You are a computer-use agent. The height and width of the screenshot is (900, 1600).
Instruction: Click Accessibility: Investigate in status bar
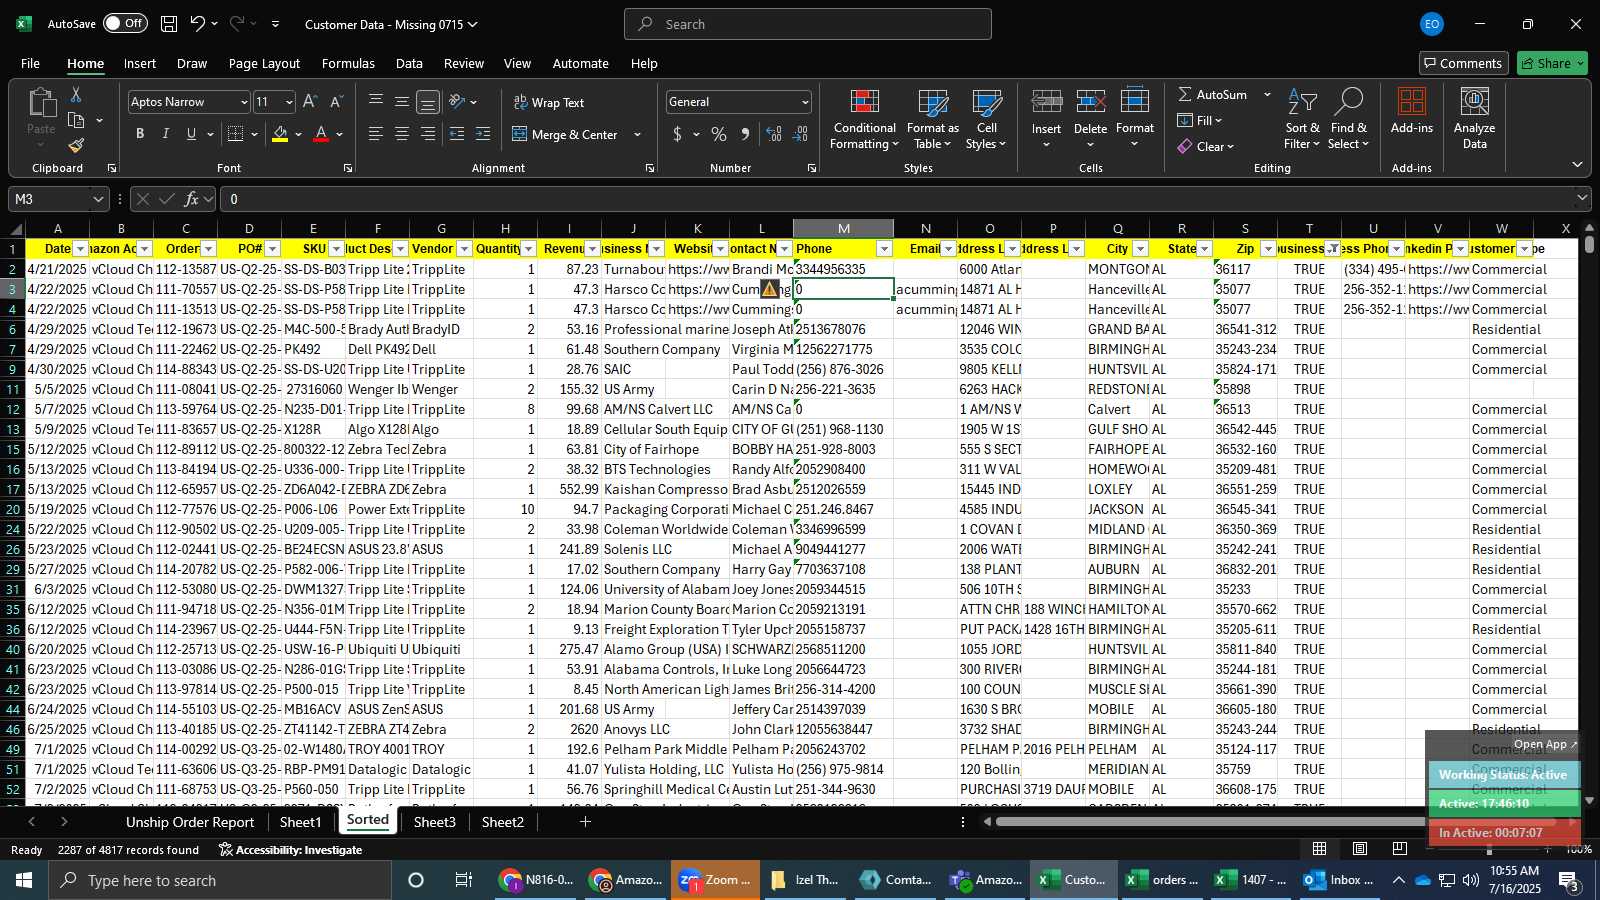click(x=291, y=850)
